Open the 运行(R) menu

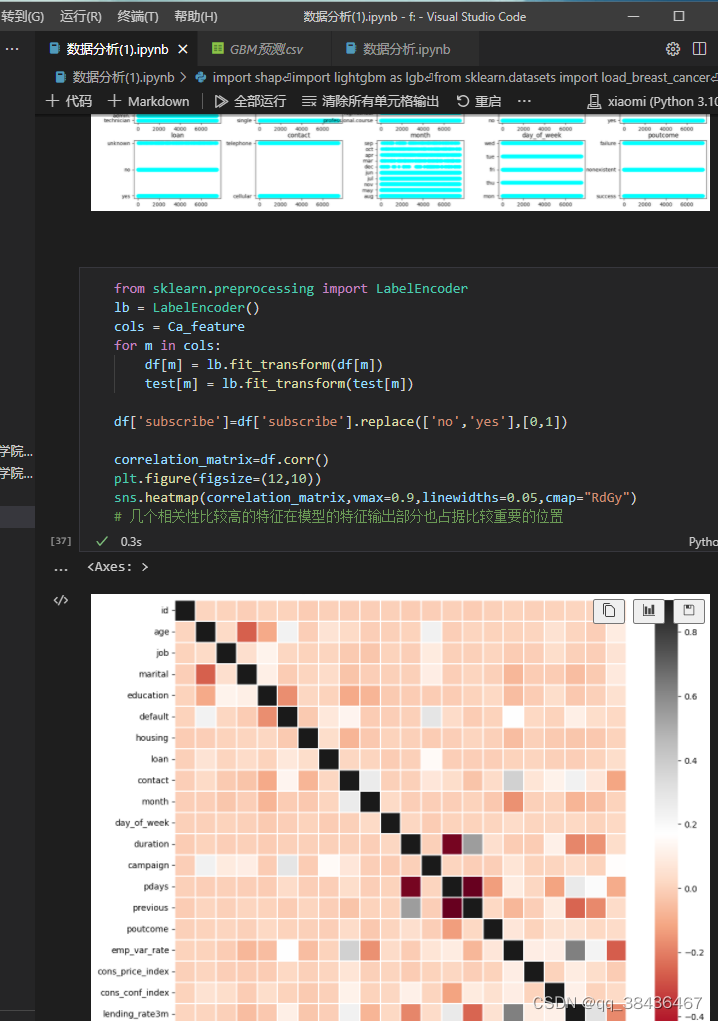81,16
